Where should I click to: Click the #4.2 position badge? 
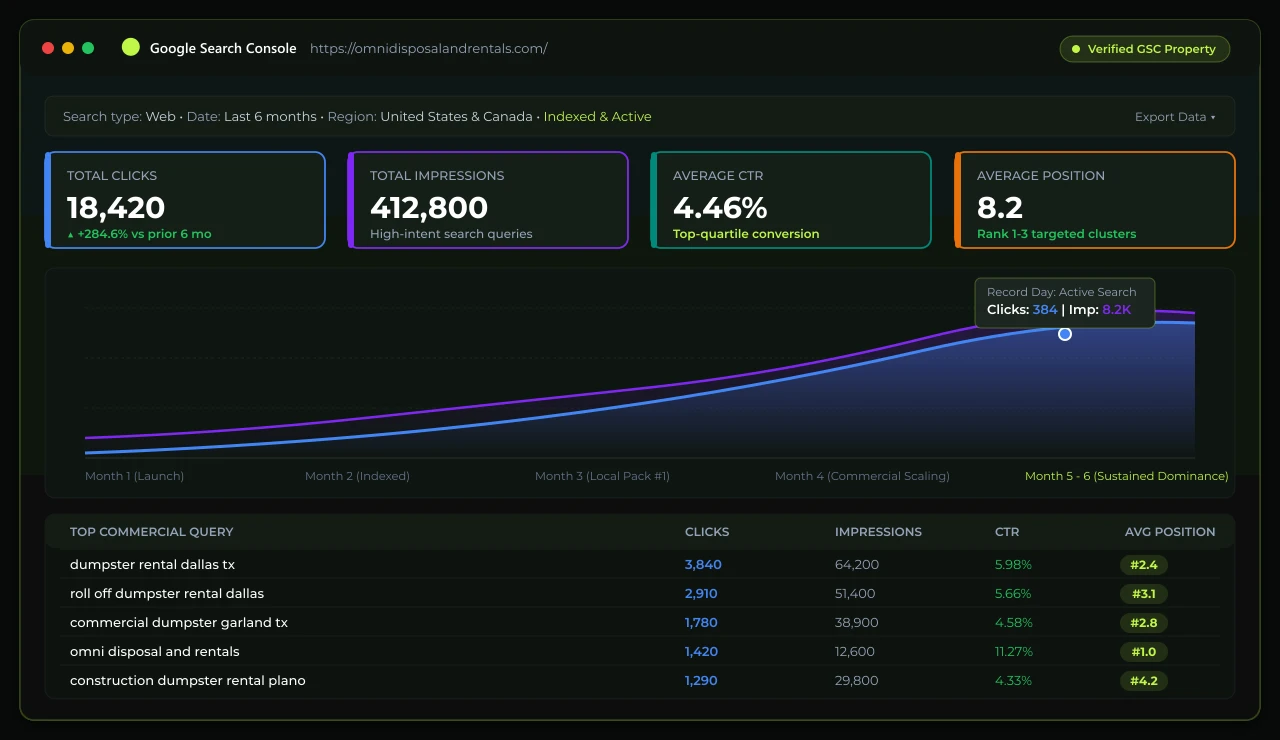[1144, 681]
